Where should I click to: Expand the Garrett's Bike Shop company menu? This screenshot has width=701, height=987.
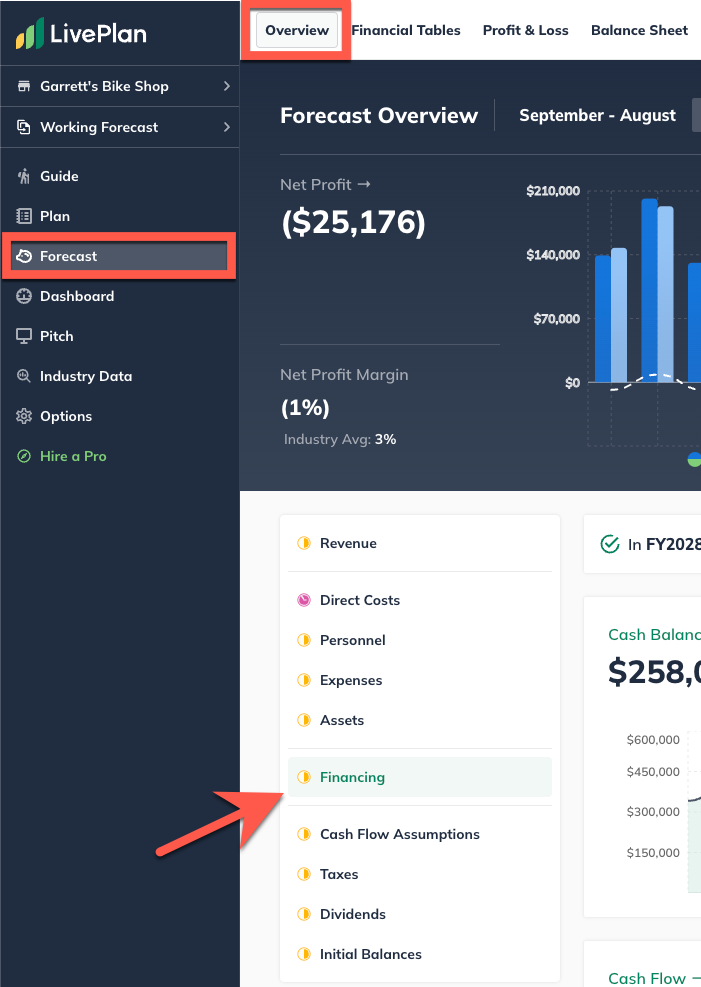tap(120, 86)
